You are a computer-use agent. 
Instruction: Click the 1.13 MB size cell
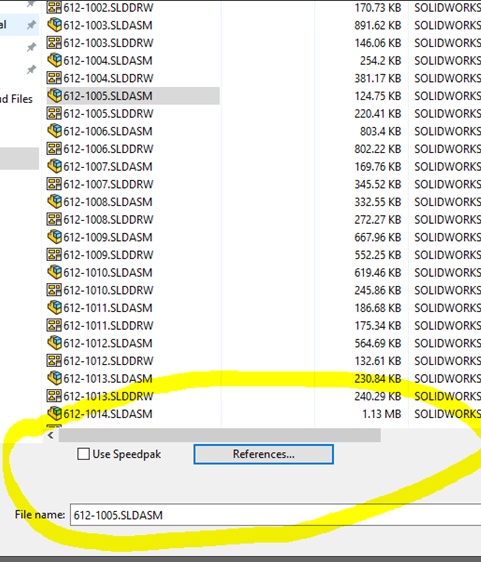click(382, 414)
